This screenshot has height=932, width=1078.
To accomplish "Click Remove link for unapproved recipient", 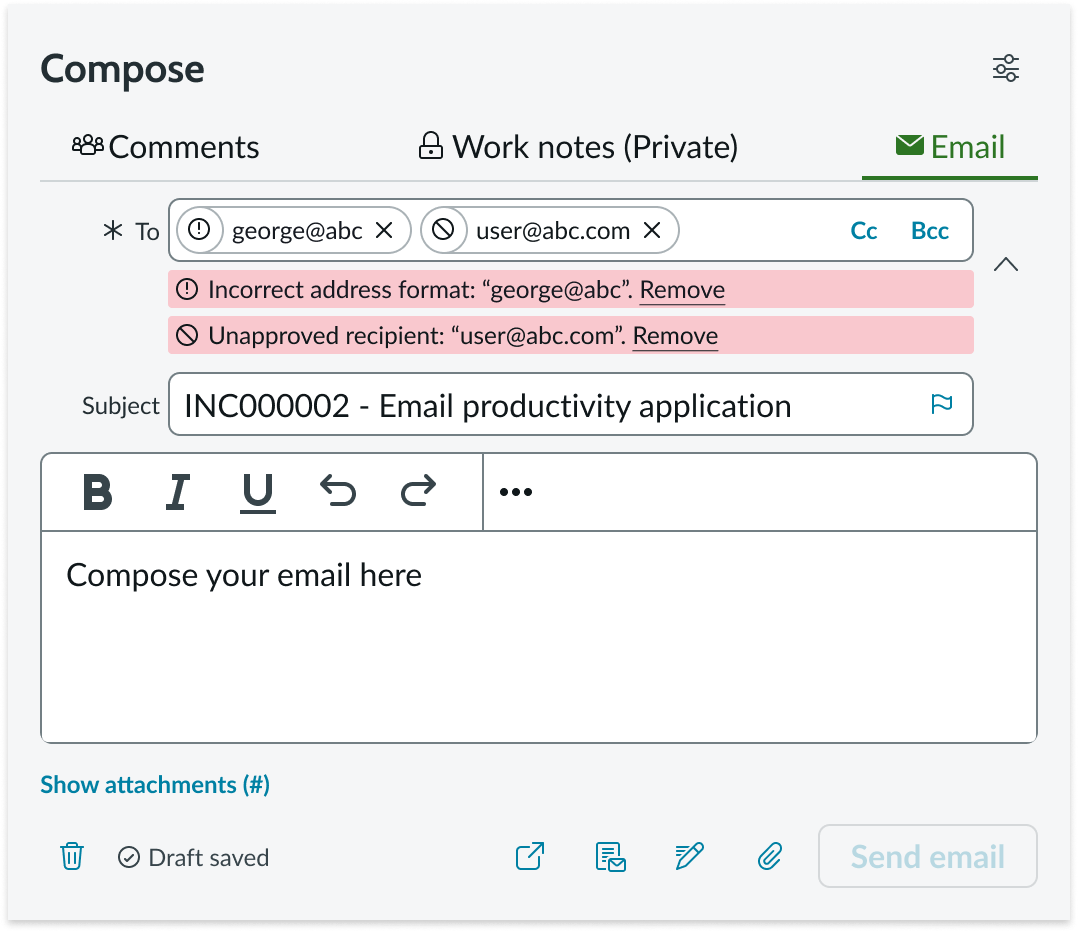I will (675, 336).
